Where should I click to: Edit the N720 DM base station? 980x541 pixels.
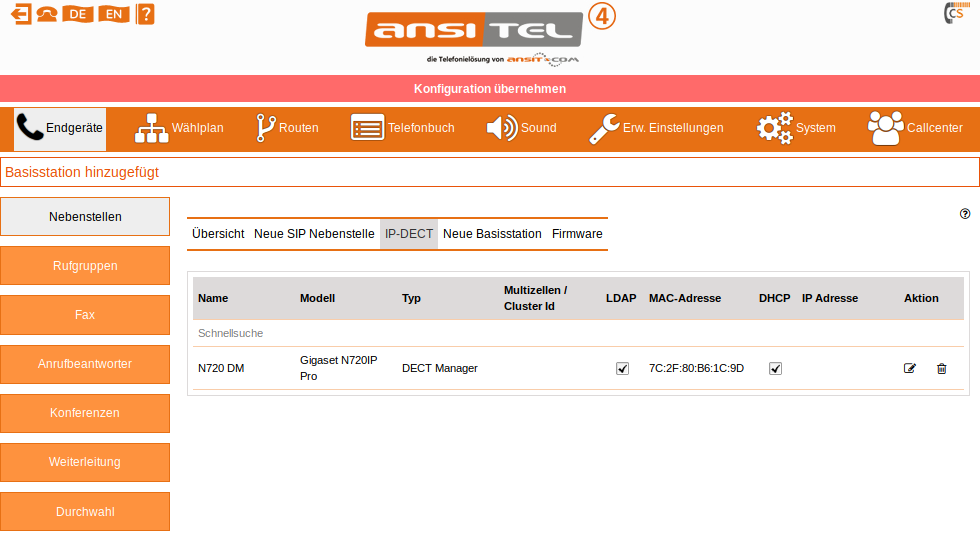pos(909,368)
